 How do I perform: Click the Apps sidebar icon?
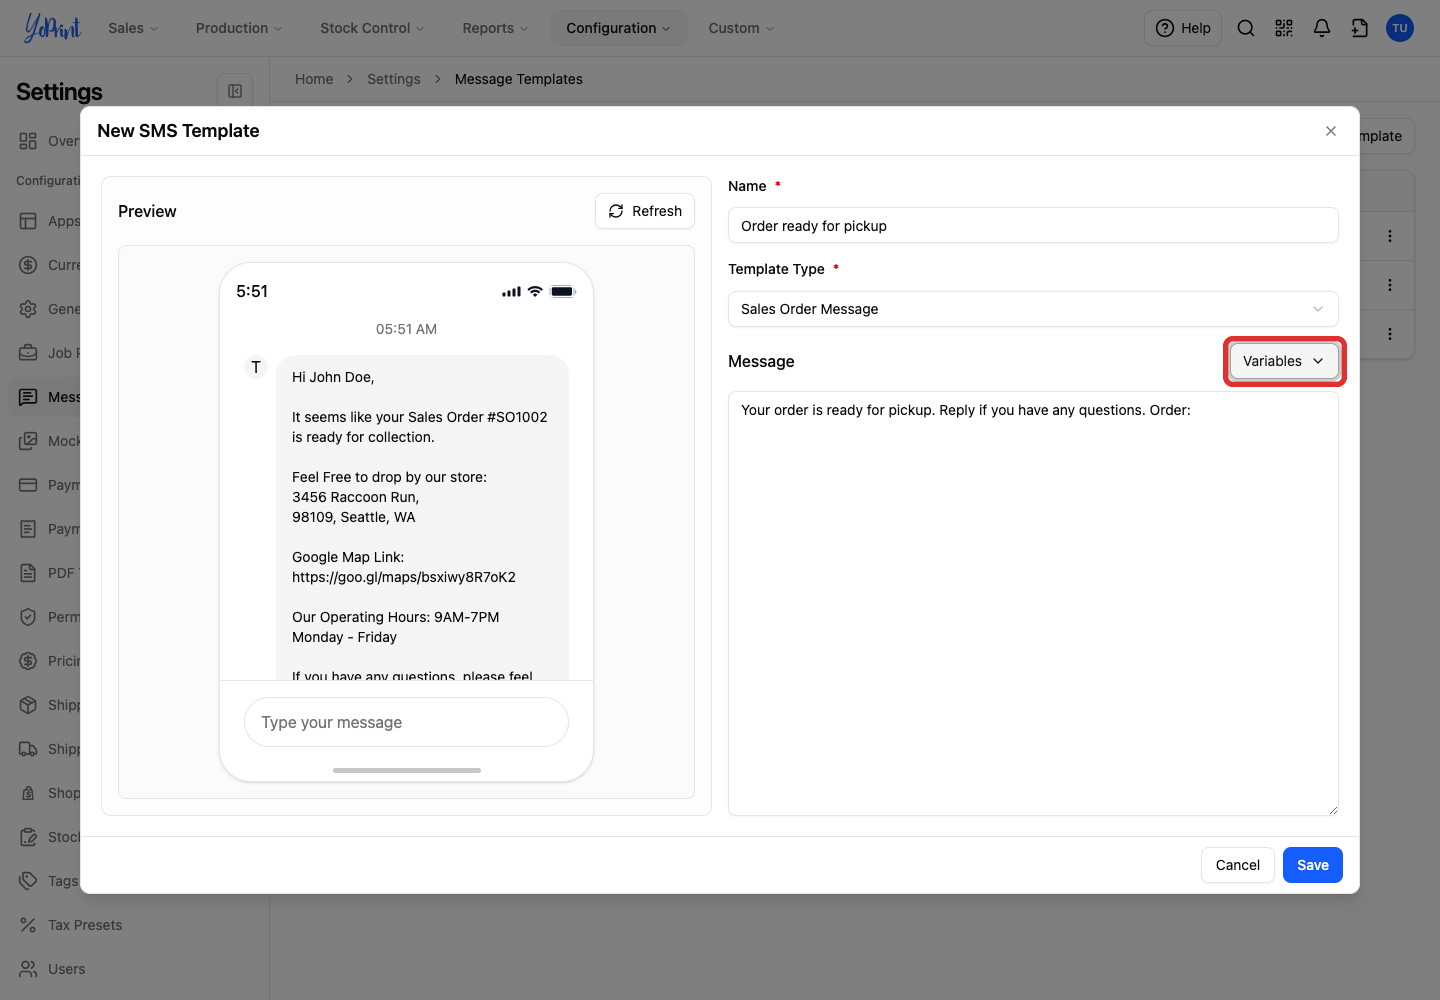(x=28, y=221)
